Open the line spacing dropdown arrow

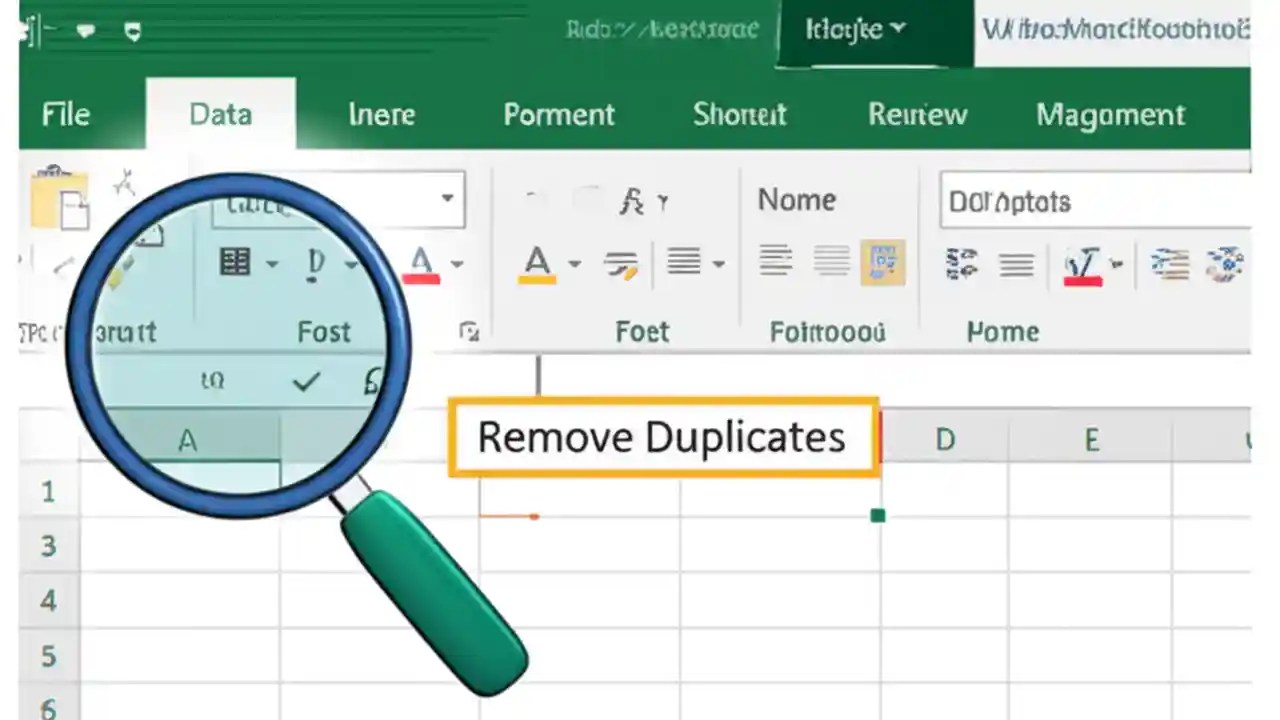[x=718, y=264]
